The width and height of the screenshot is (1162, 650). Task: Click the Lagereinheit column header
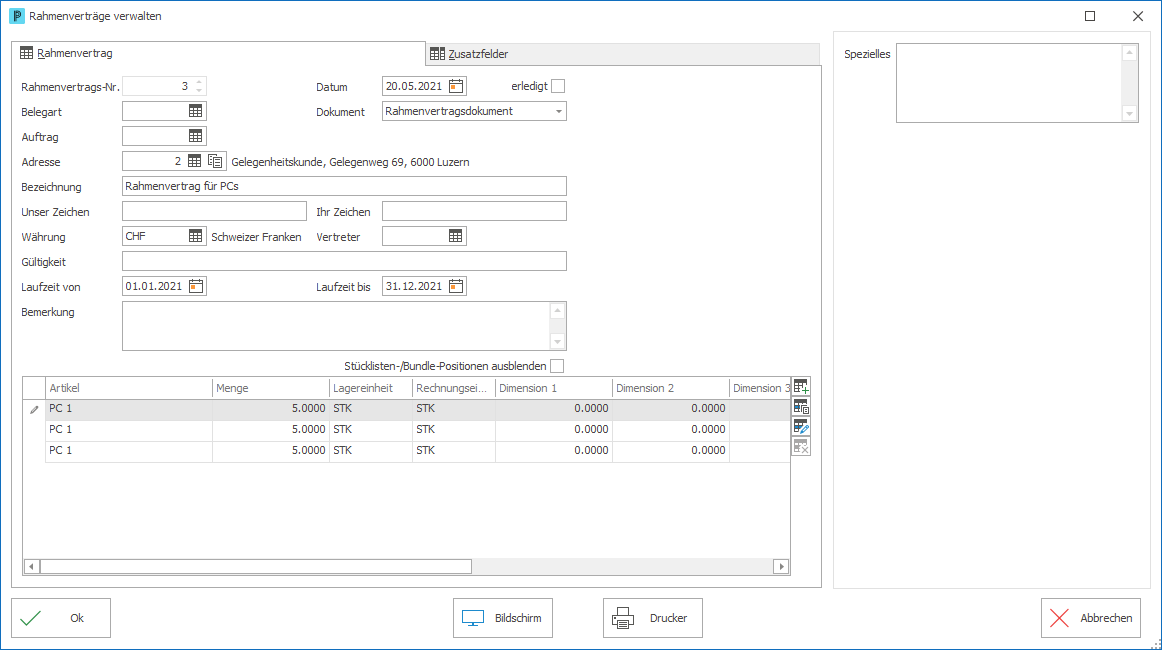coord(371,388)
